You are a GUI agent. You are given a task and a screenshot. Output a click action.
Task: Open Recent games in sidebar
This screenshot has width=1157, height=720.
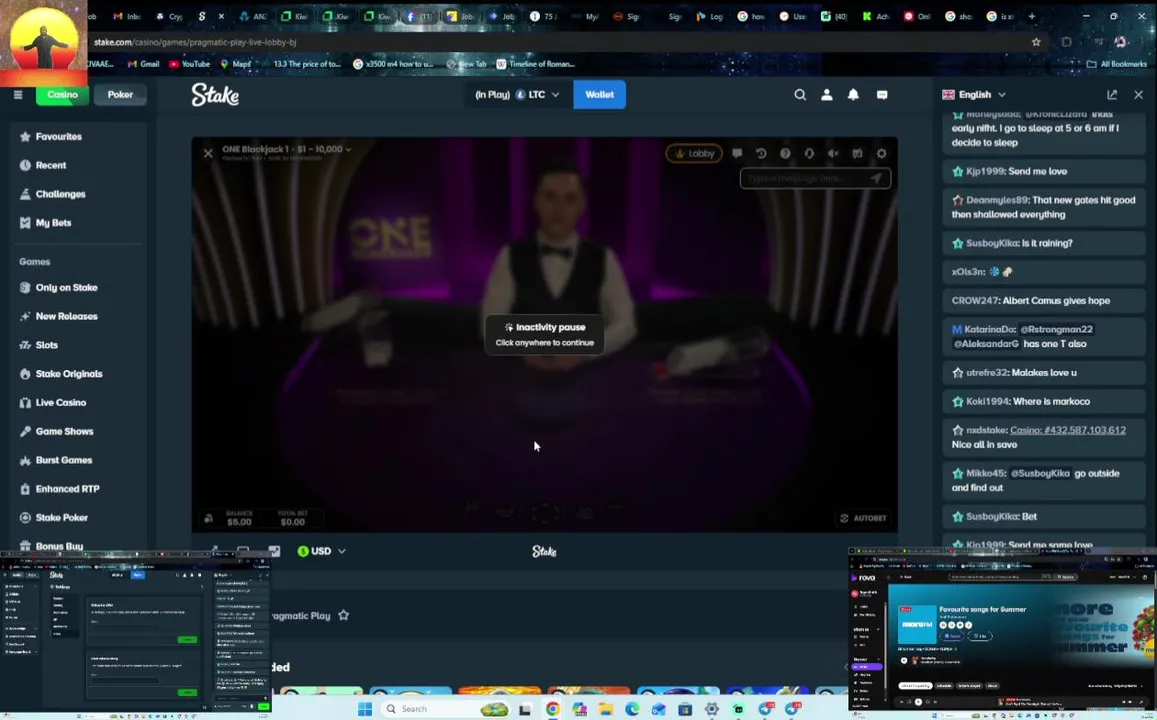pyautogui.click(x=77, y=165)
